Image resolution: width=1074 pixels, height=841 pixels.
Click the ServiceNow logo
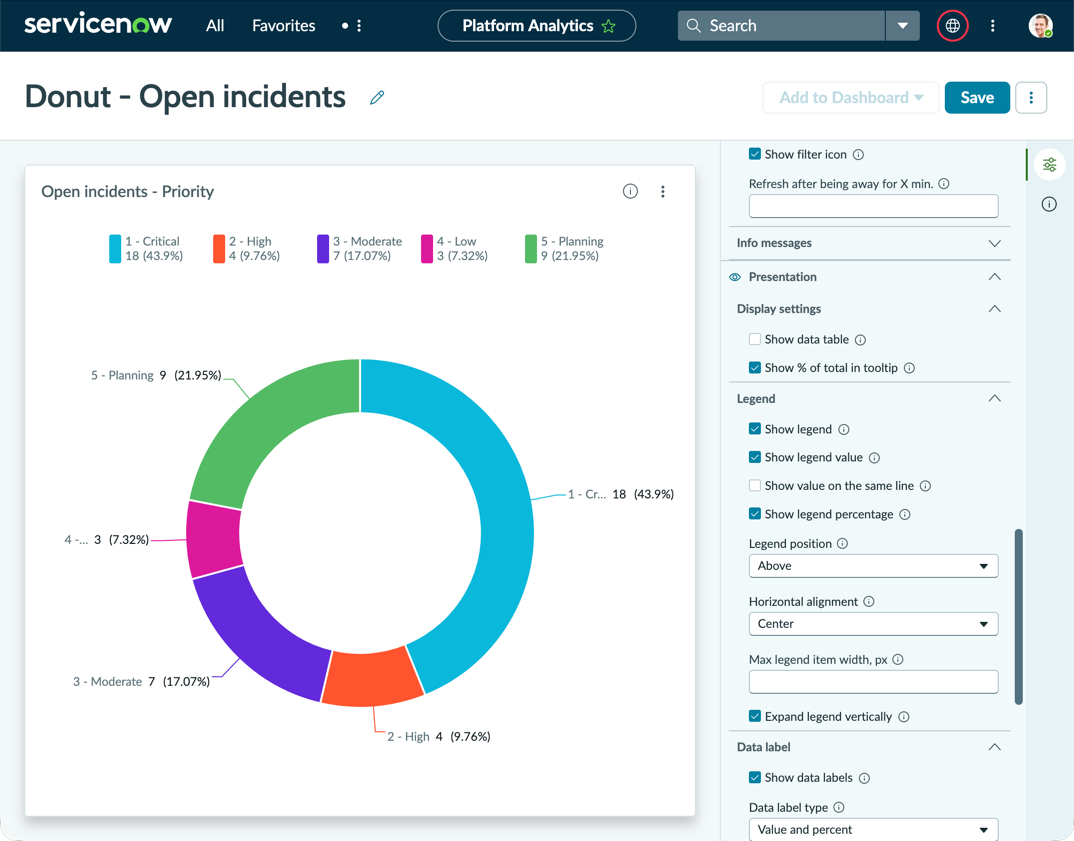pos(98,25)
